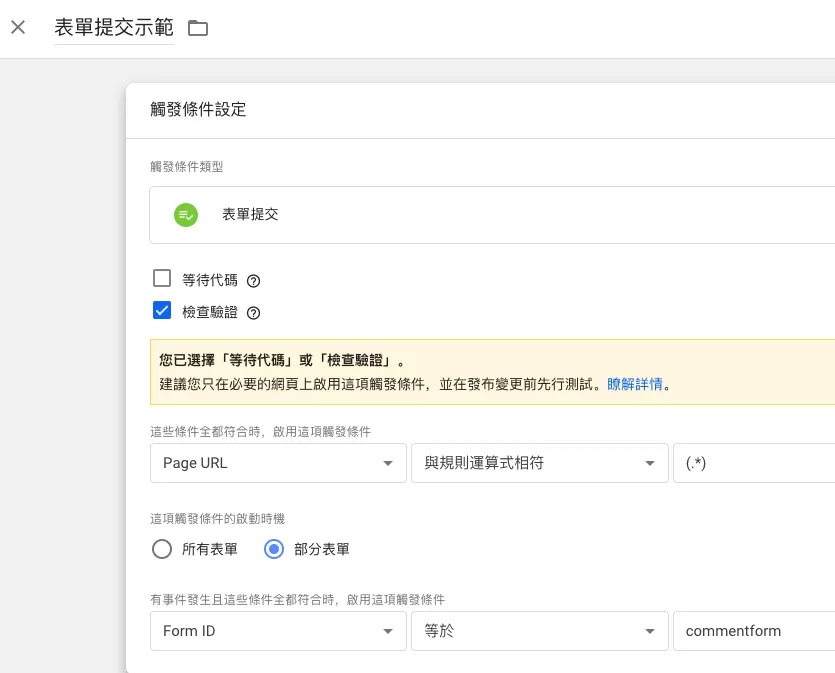Open the Form ID variable dropdown
This screenshot has width=835, height=673.
click(x=279, y=631)
